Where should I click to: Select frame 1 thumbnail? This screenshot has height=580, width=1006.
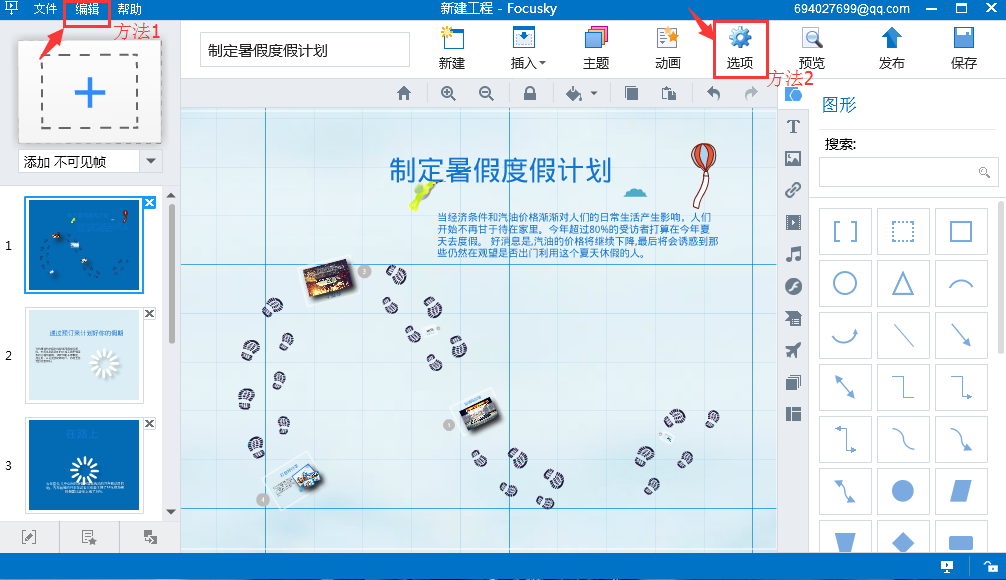[84, 245]
